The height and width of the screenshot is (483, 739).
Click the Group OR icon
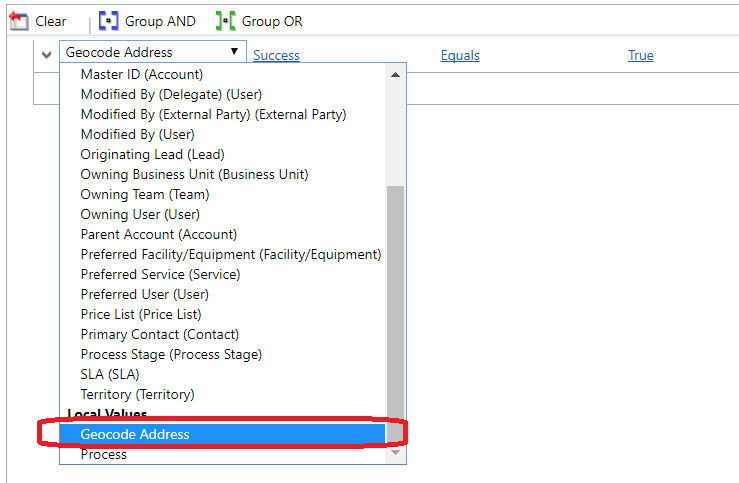point(226,21)
